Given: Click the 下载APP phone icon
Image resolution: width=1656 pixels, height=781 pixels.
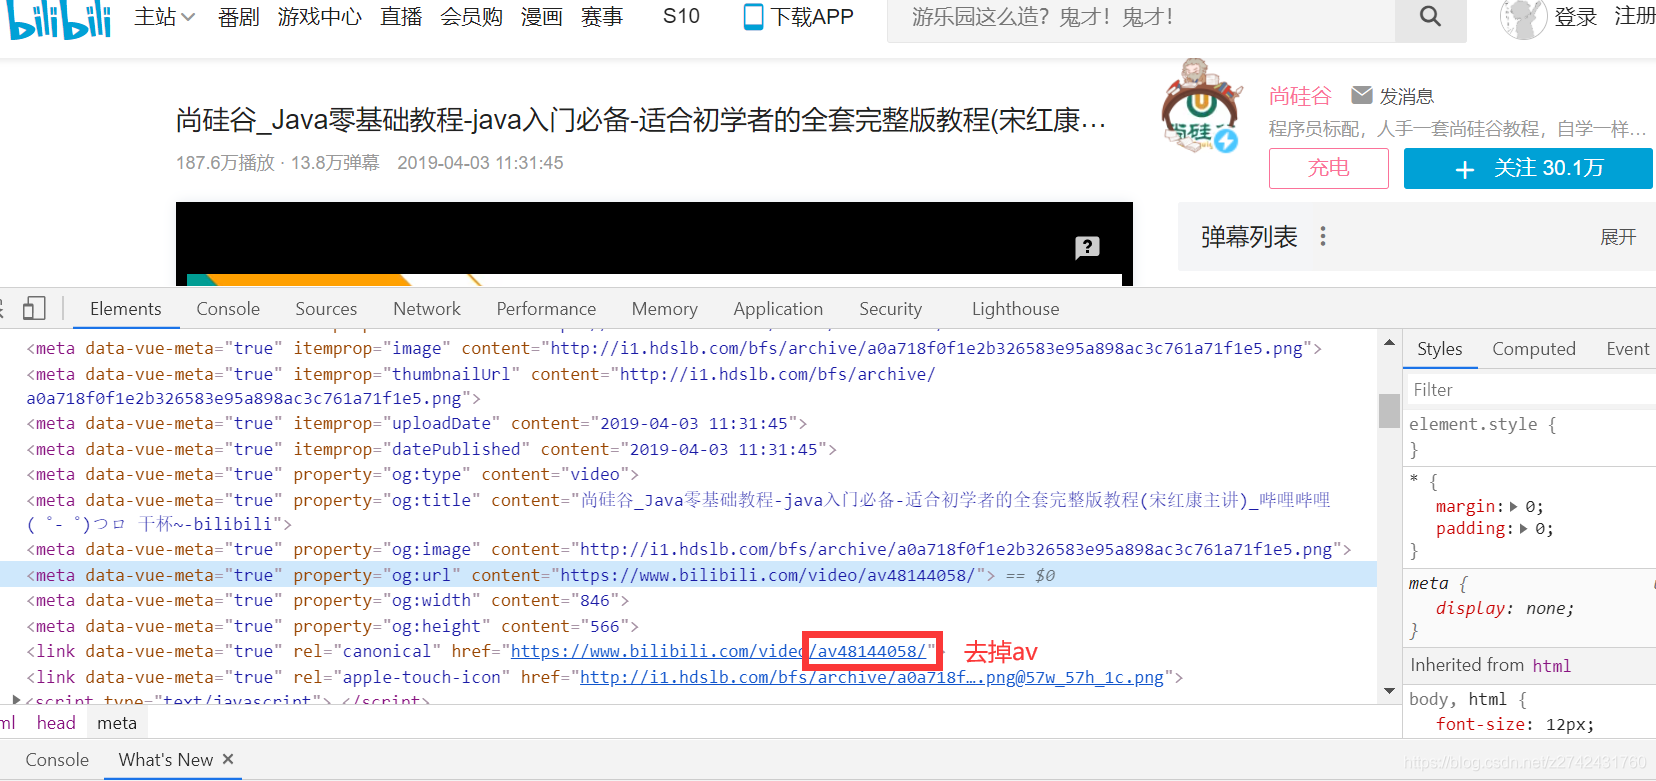Looking at the screenshot, I should click(x=753, y=17).
